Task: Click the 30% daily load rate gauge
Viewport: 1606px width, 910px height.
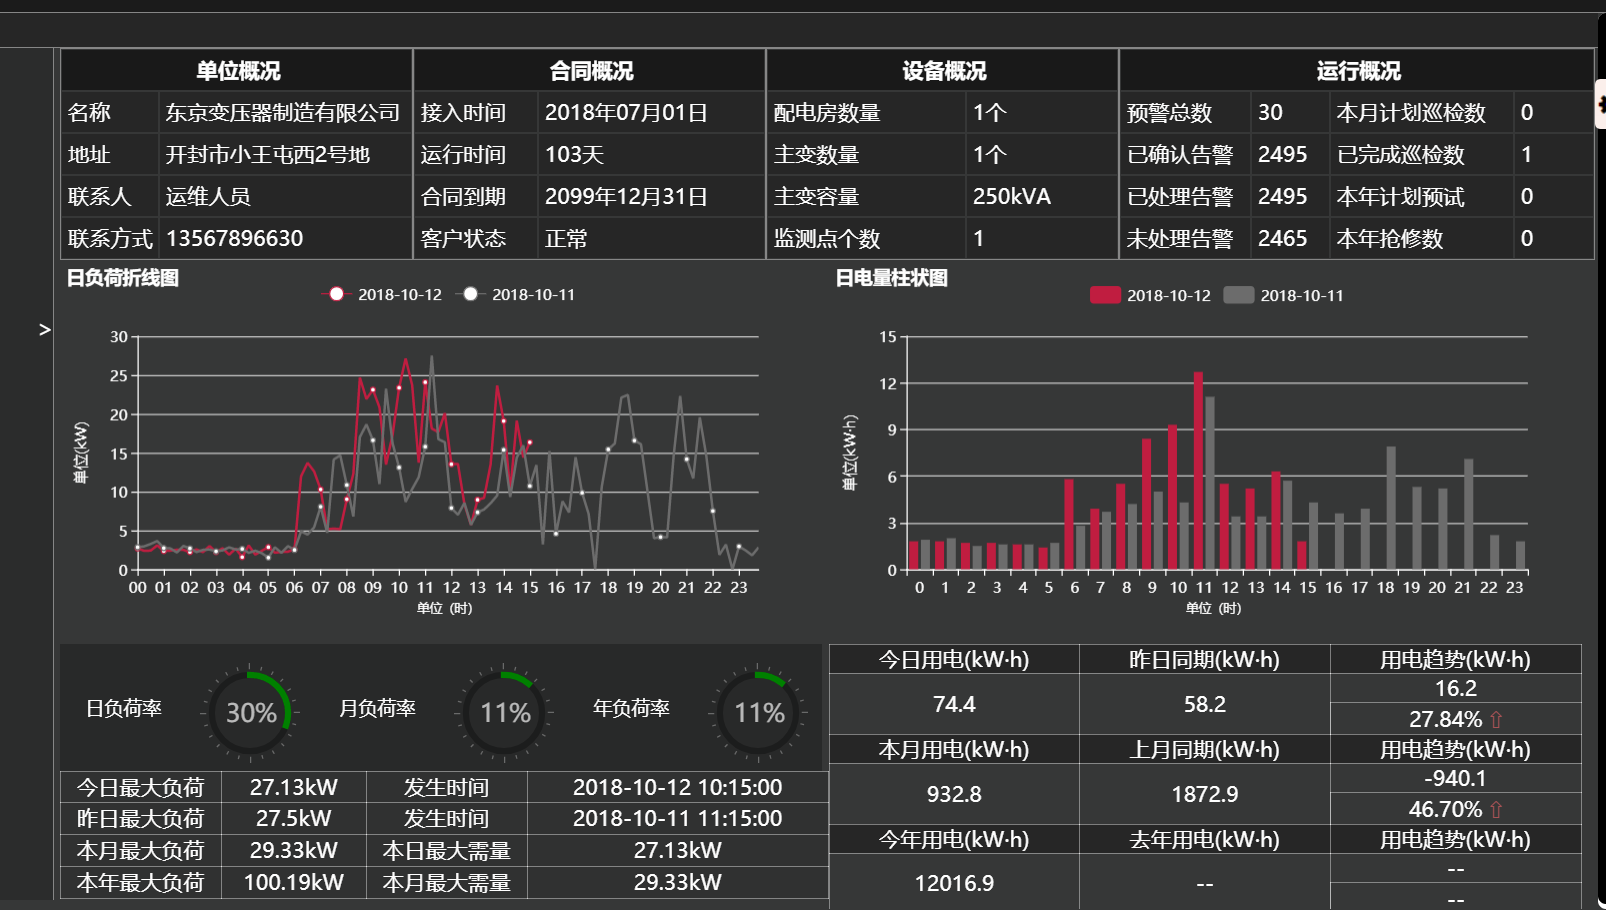Action: (x=250, y=712)
